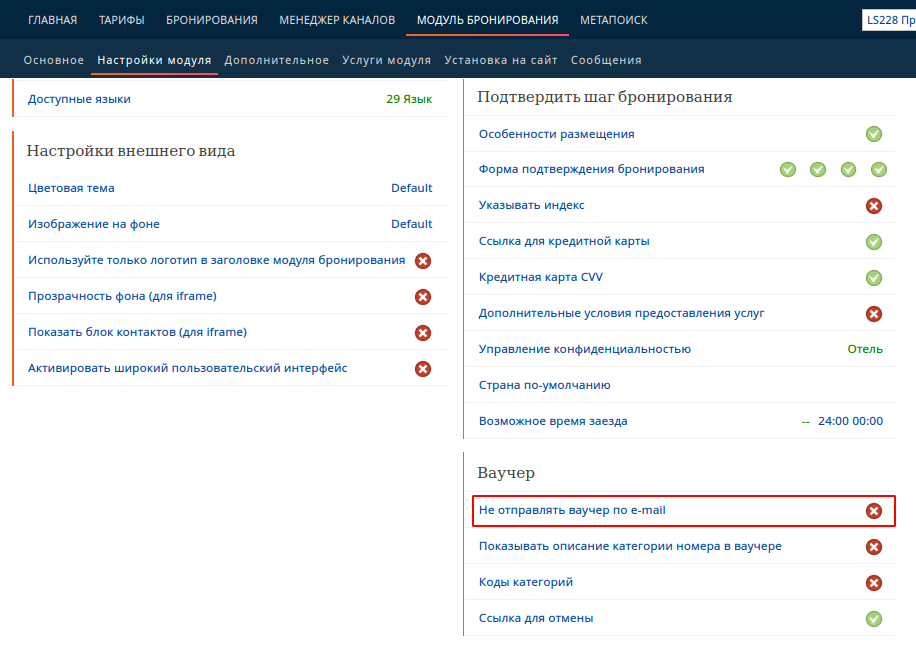Click the green check for Особенности размещения

coord(874,134)
